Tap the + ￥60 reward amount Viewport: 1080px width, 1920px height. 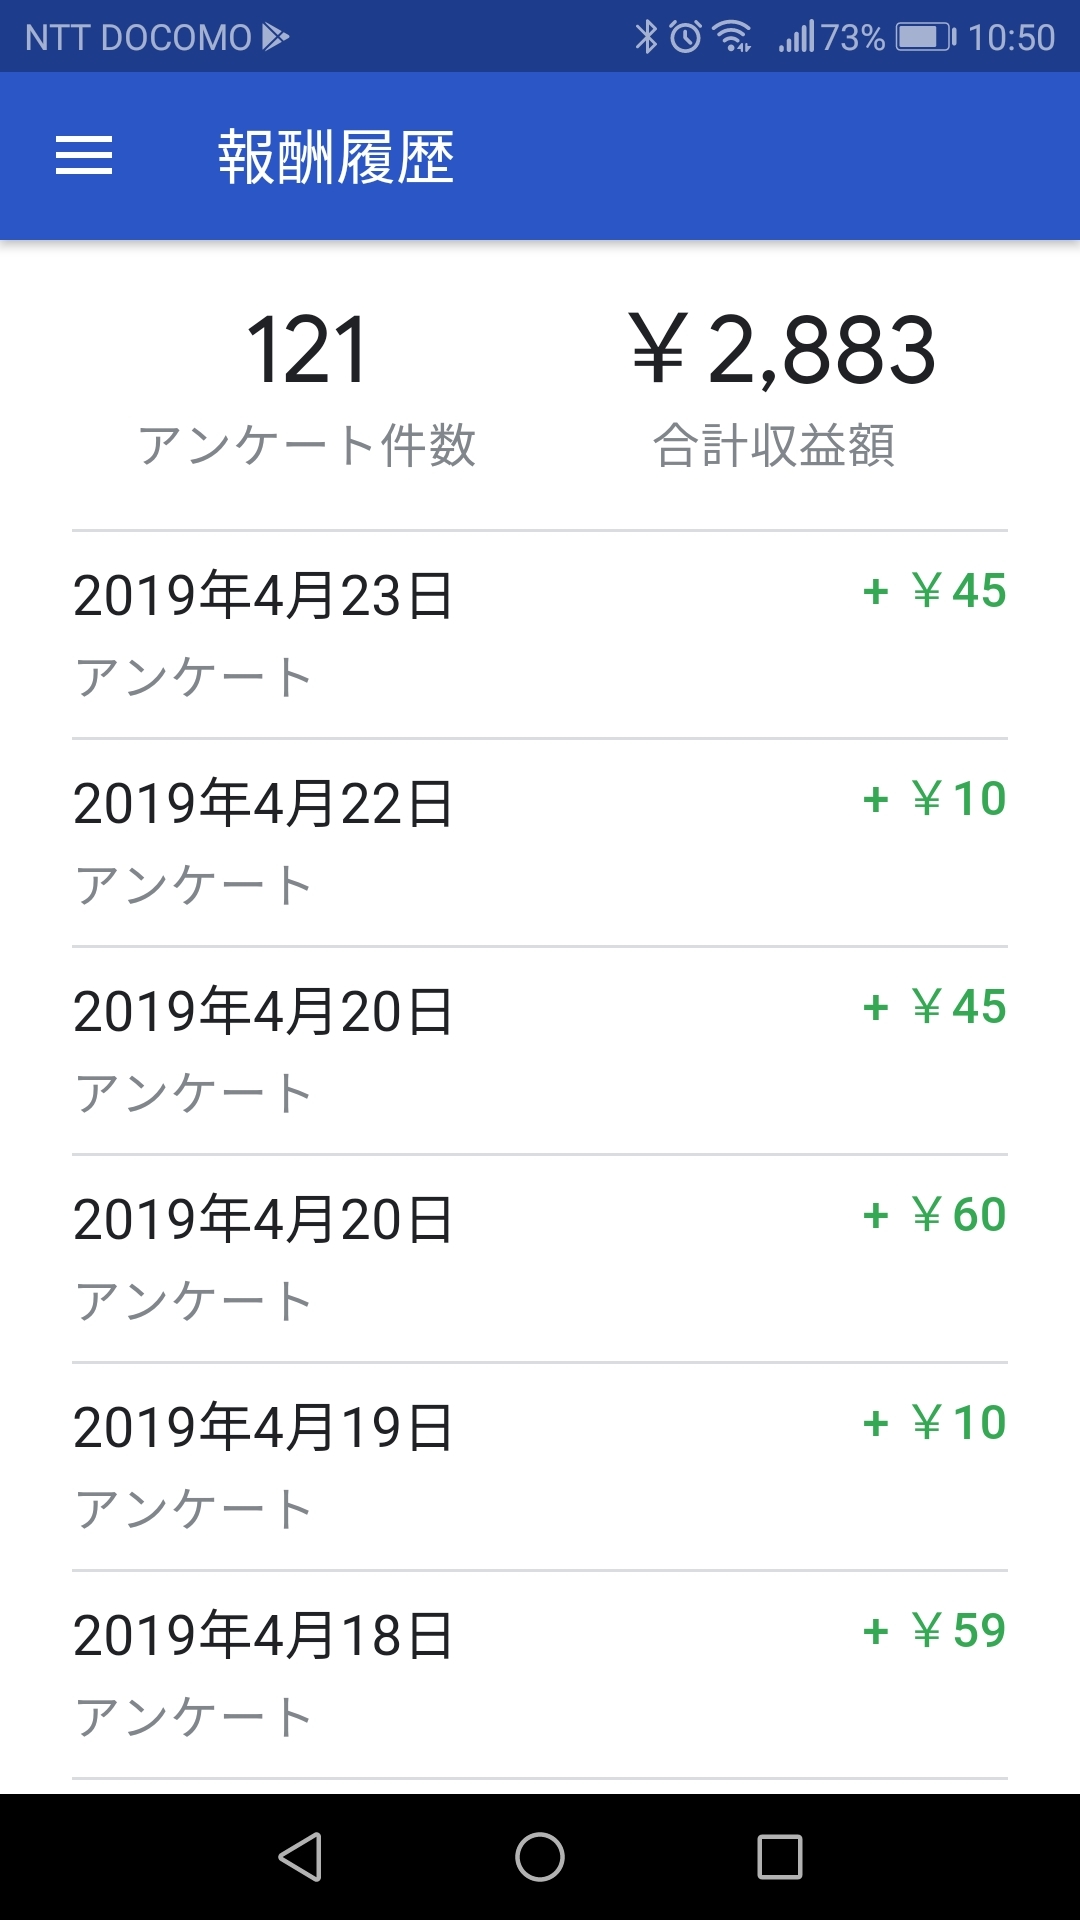[934, 1215]
